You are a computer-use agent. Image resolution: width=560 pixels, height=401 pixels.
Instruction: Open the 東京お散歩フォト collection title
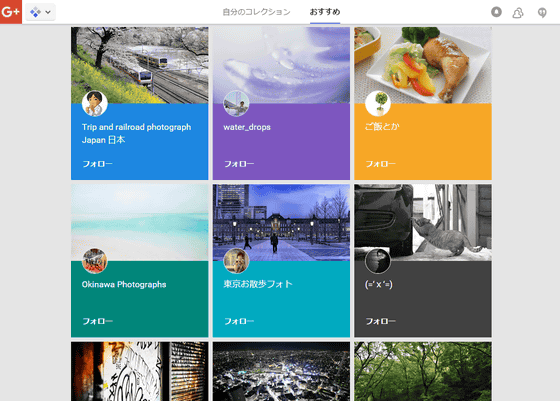point(258,284)
